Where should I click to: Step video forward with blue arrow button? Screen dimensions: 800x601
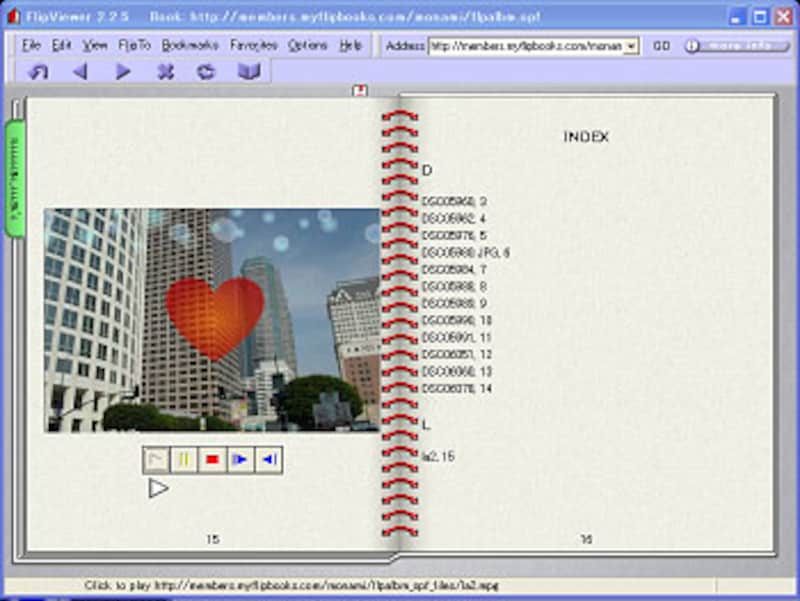(240, 460)
